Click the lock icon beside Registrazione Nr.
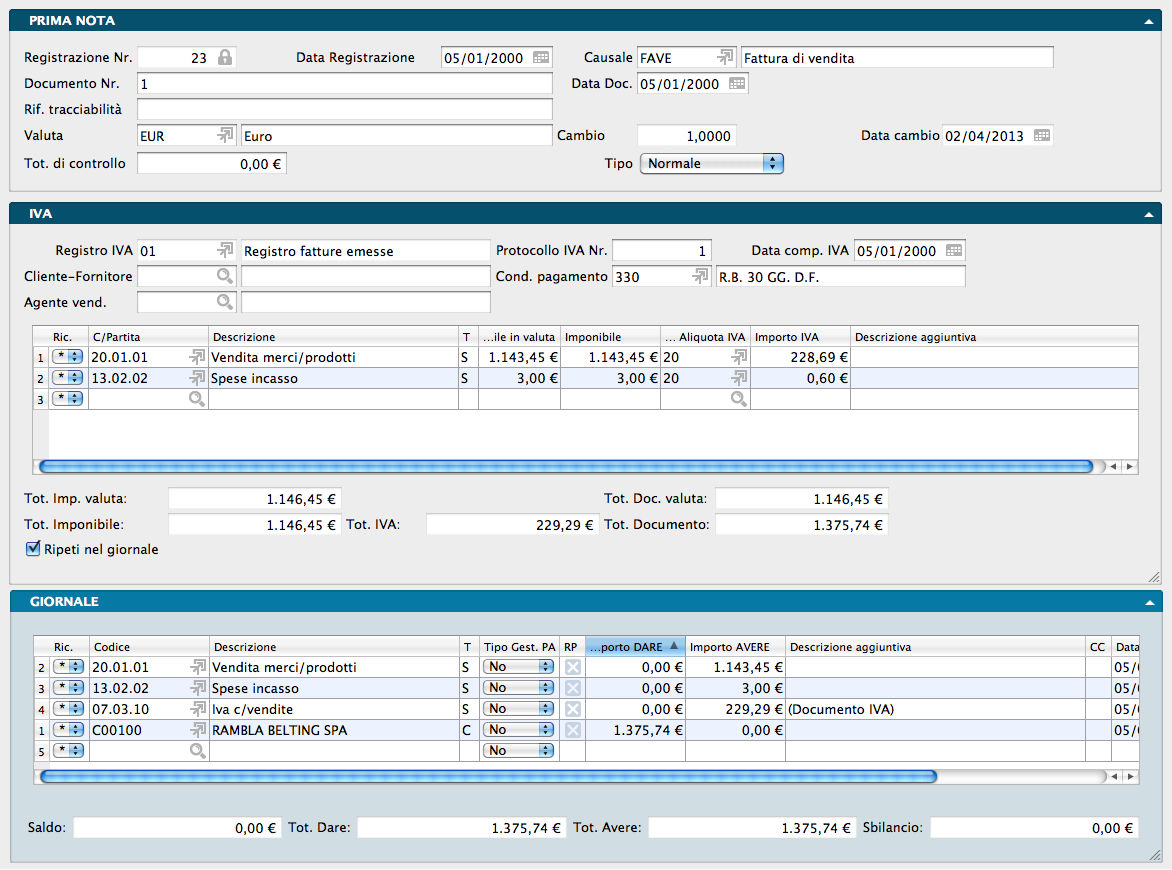Image resolution: width=1172 pixels, height=870 pixels. coord(225,58)
